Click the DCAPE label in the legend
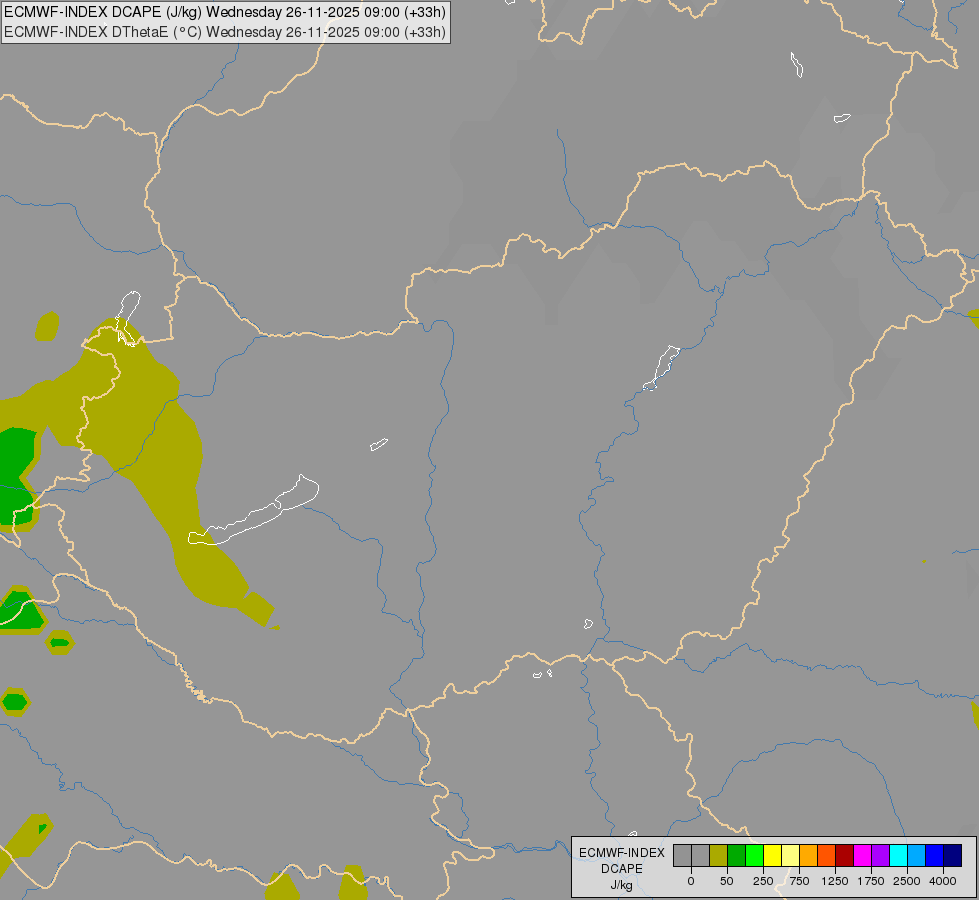Image resolution: width=979 pixels, height=900 pixels. (x=622, y=869)
